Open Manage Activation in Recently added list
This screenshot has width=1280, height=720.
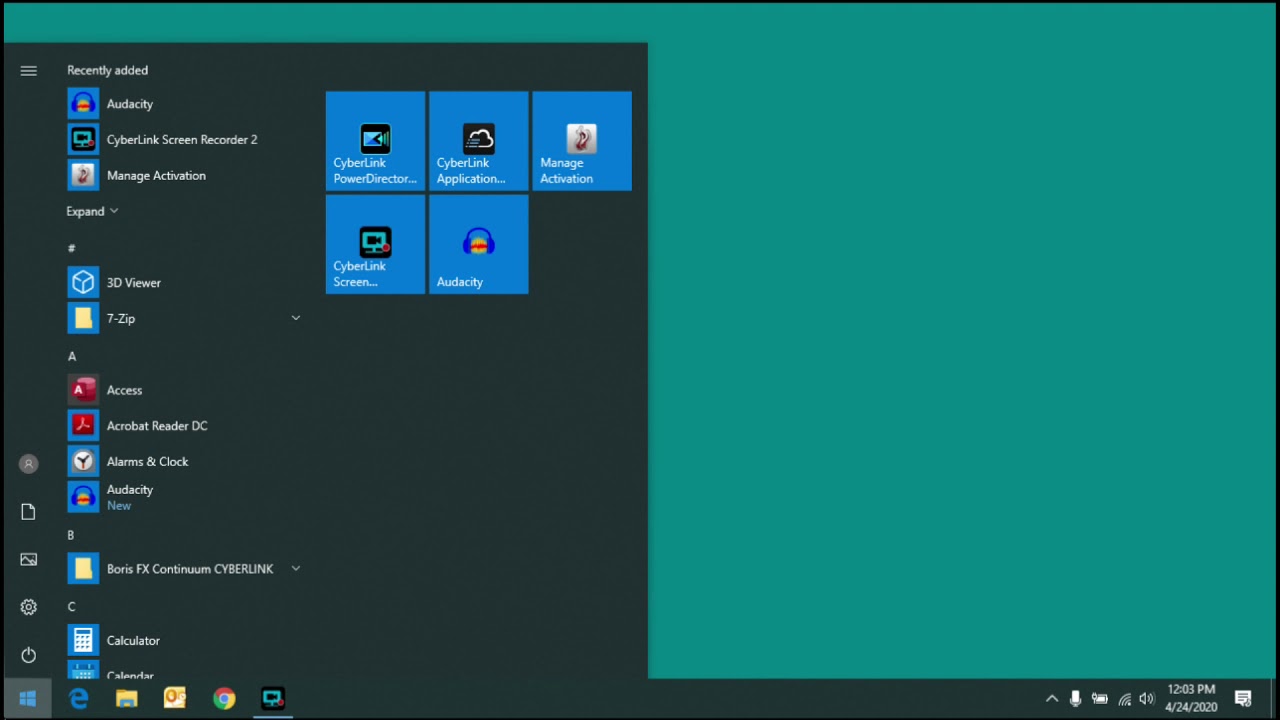pos(185,176)
